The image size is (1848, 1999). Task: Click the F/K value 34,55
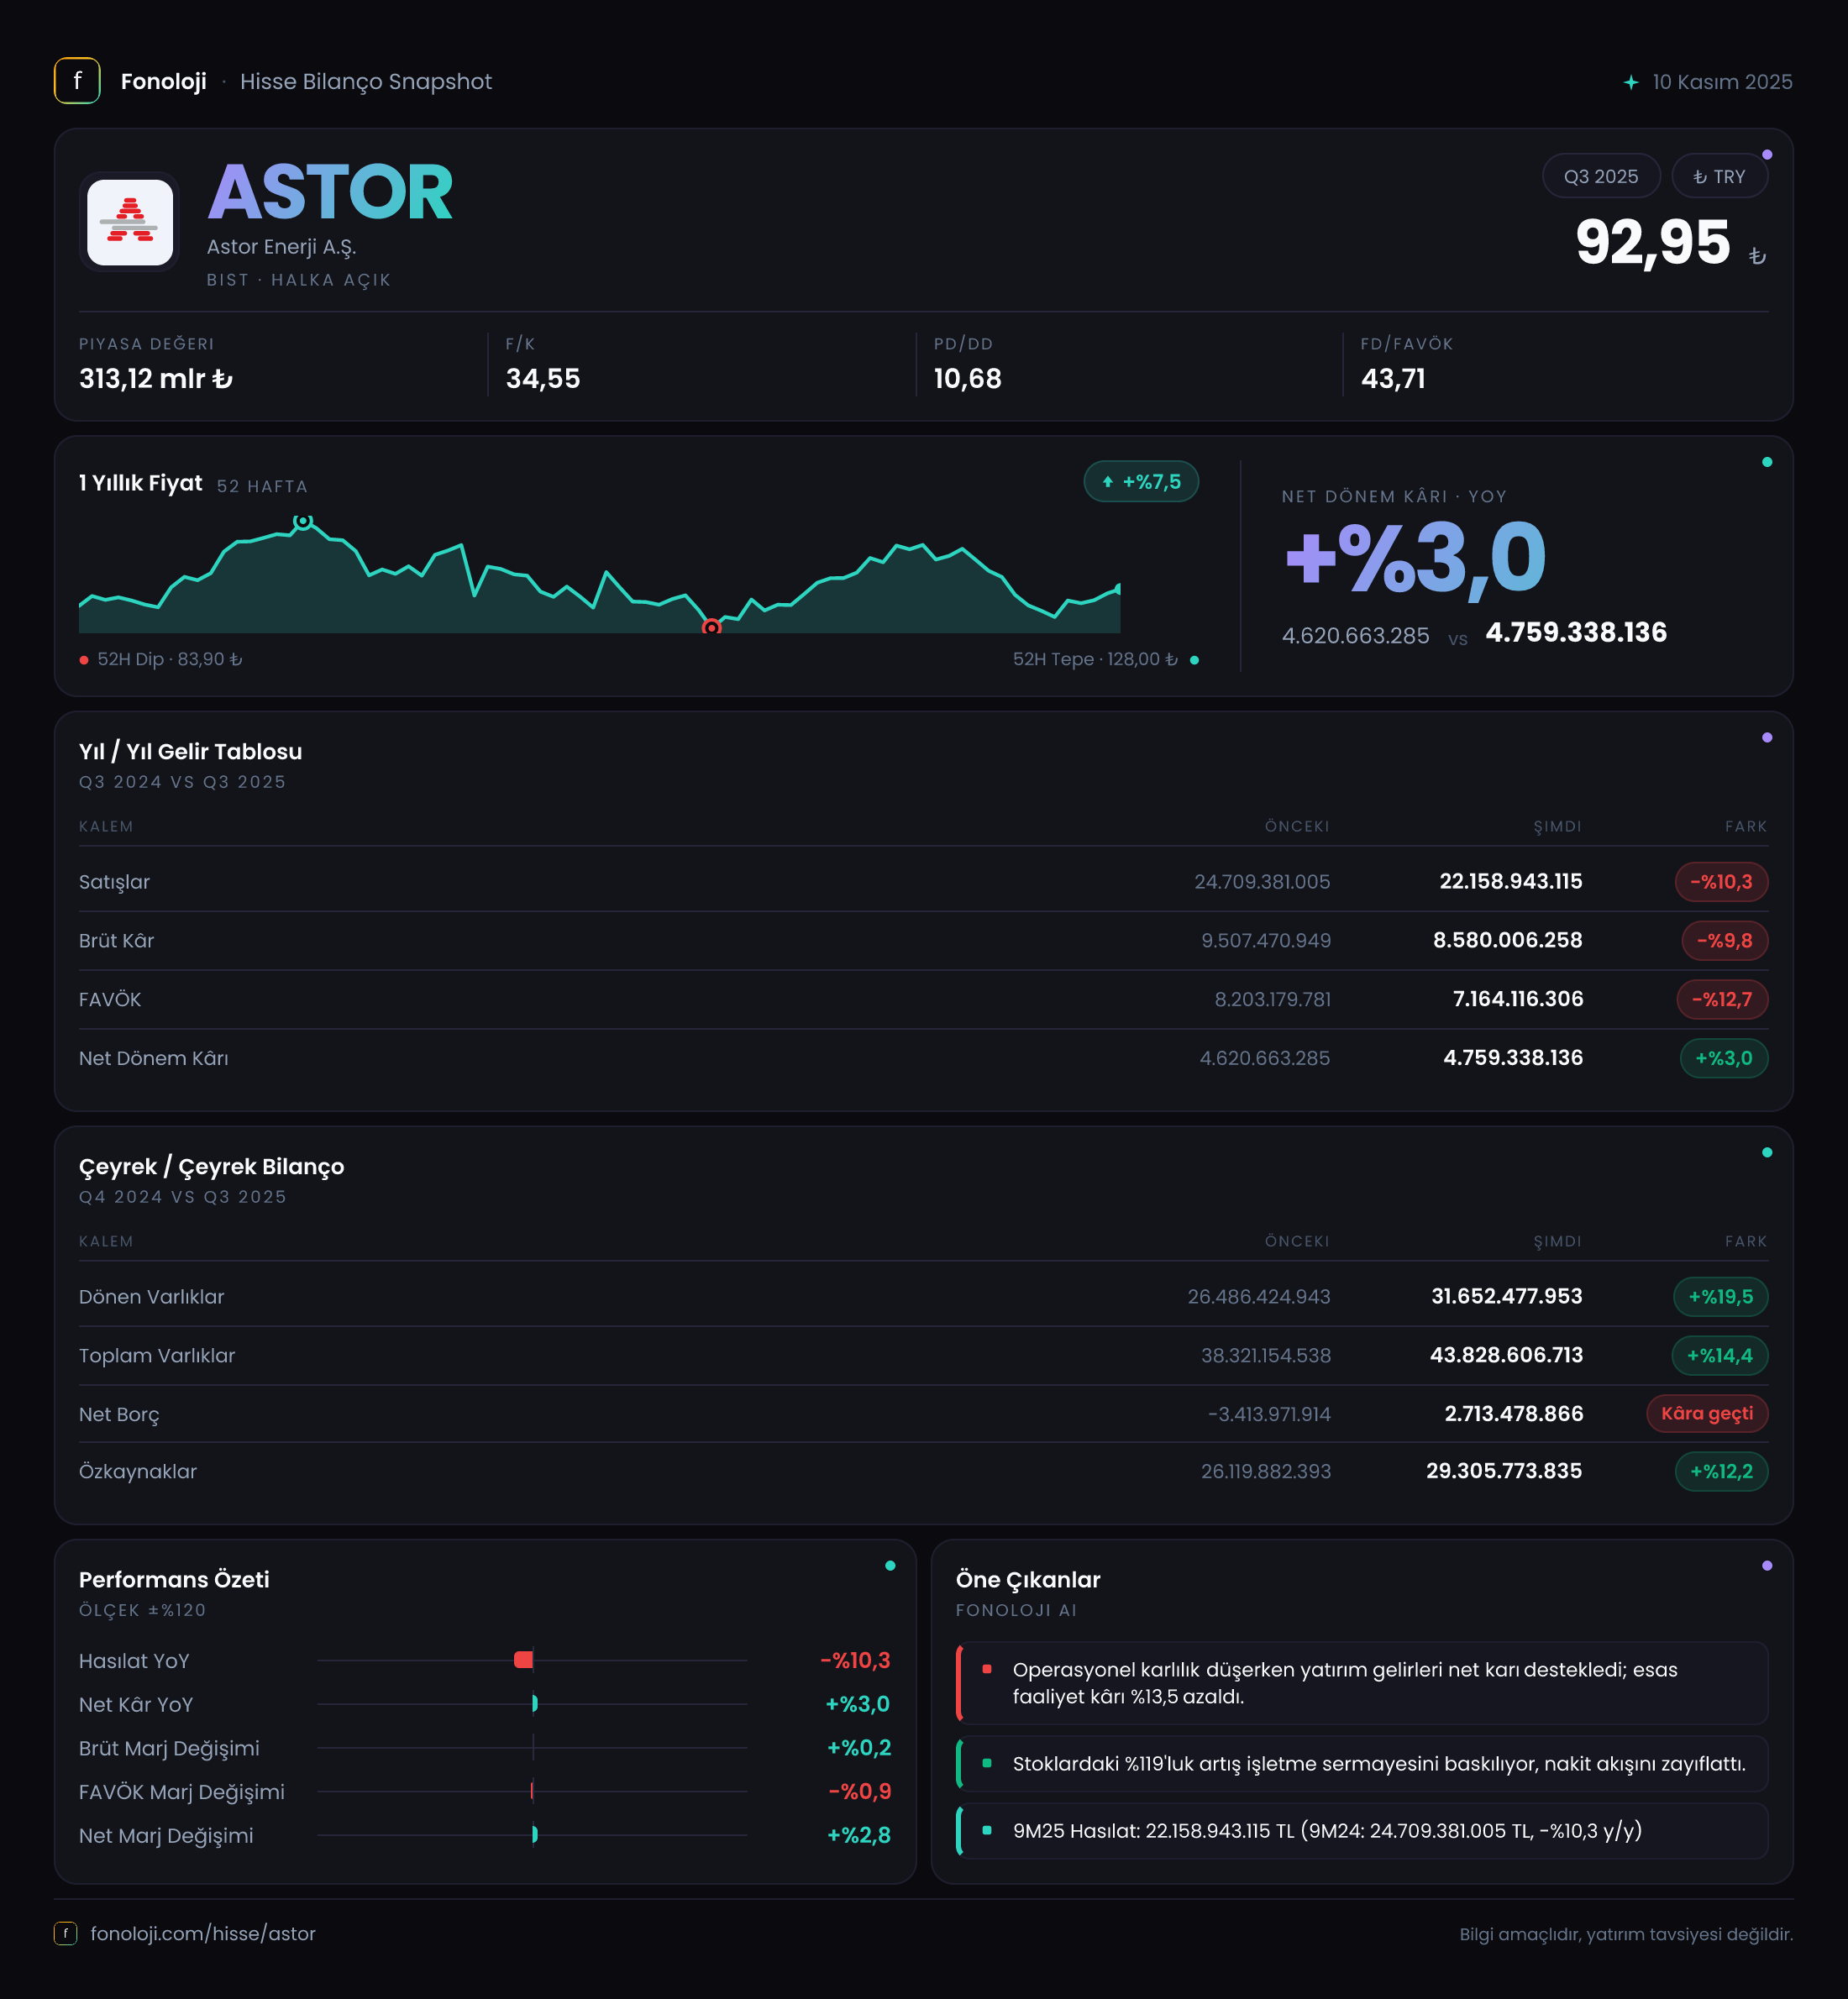coord(543,379)
